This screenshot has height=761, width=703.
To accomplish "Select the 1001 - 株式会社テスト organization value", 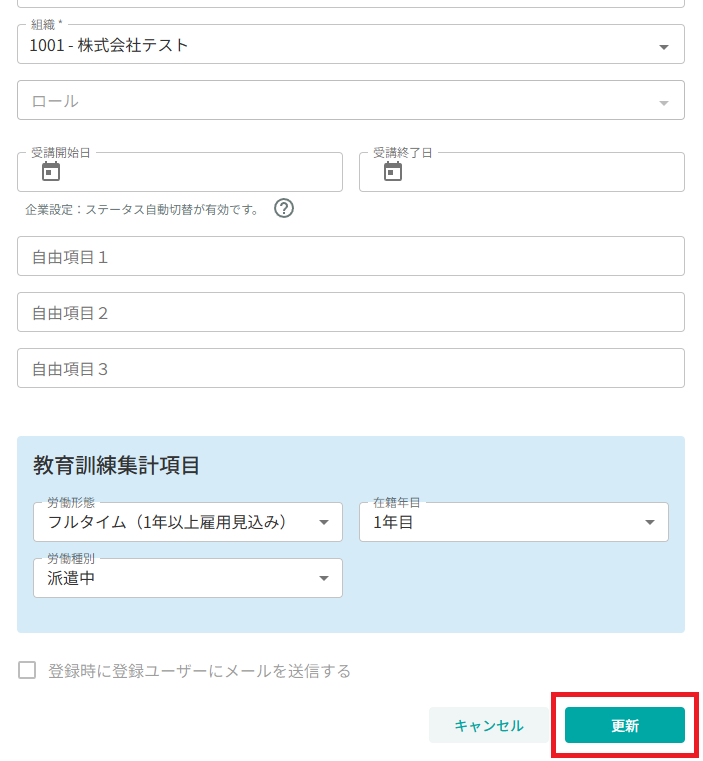I will tap(109, 46).
